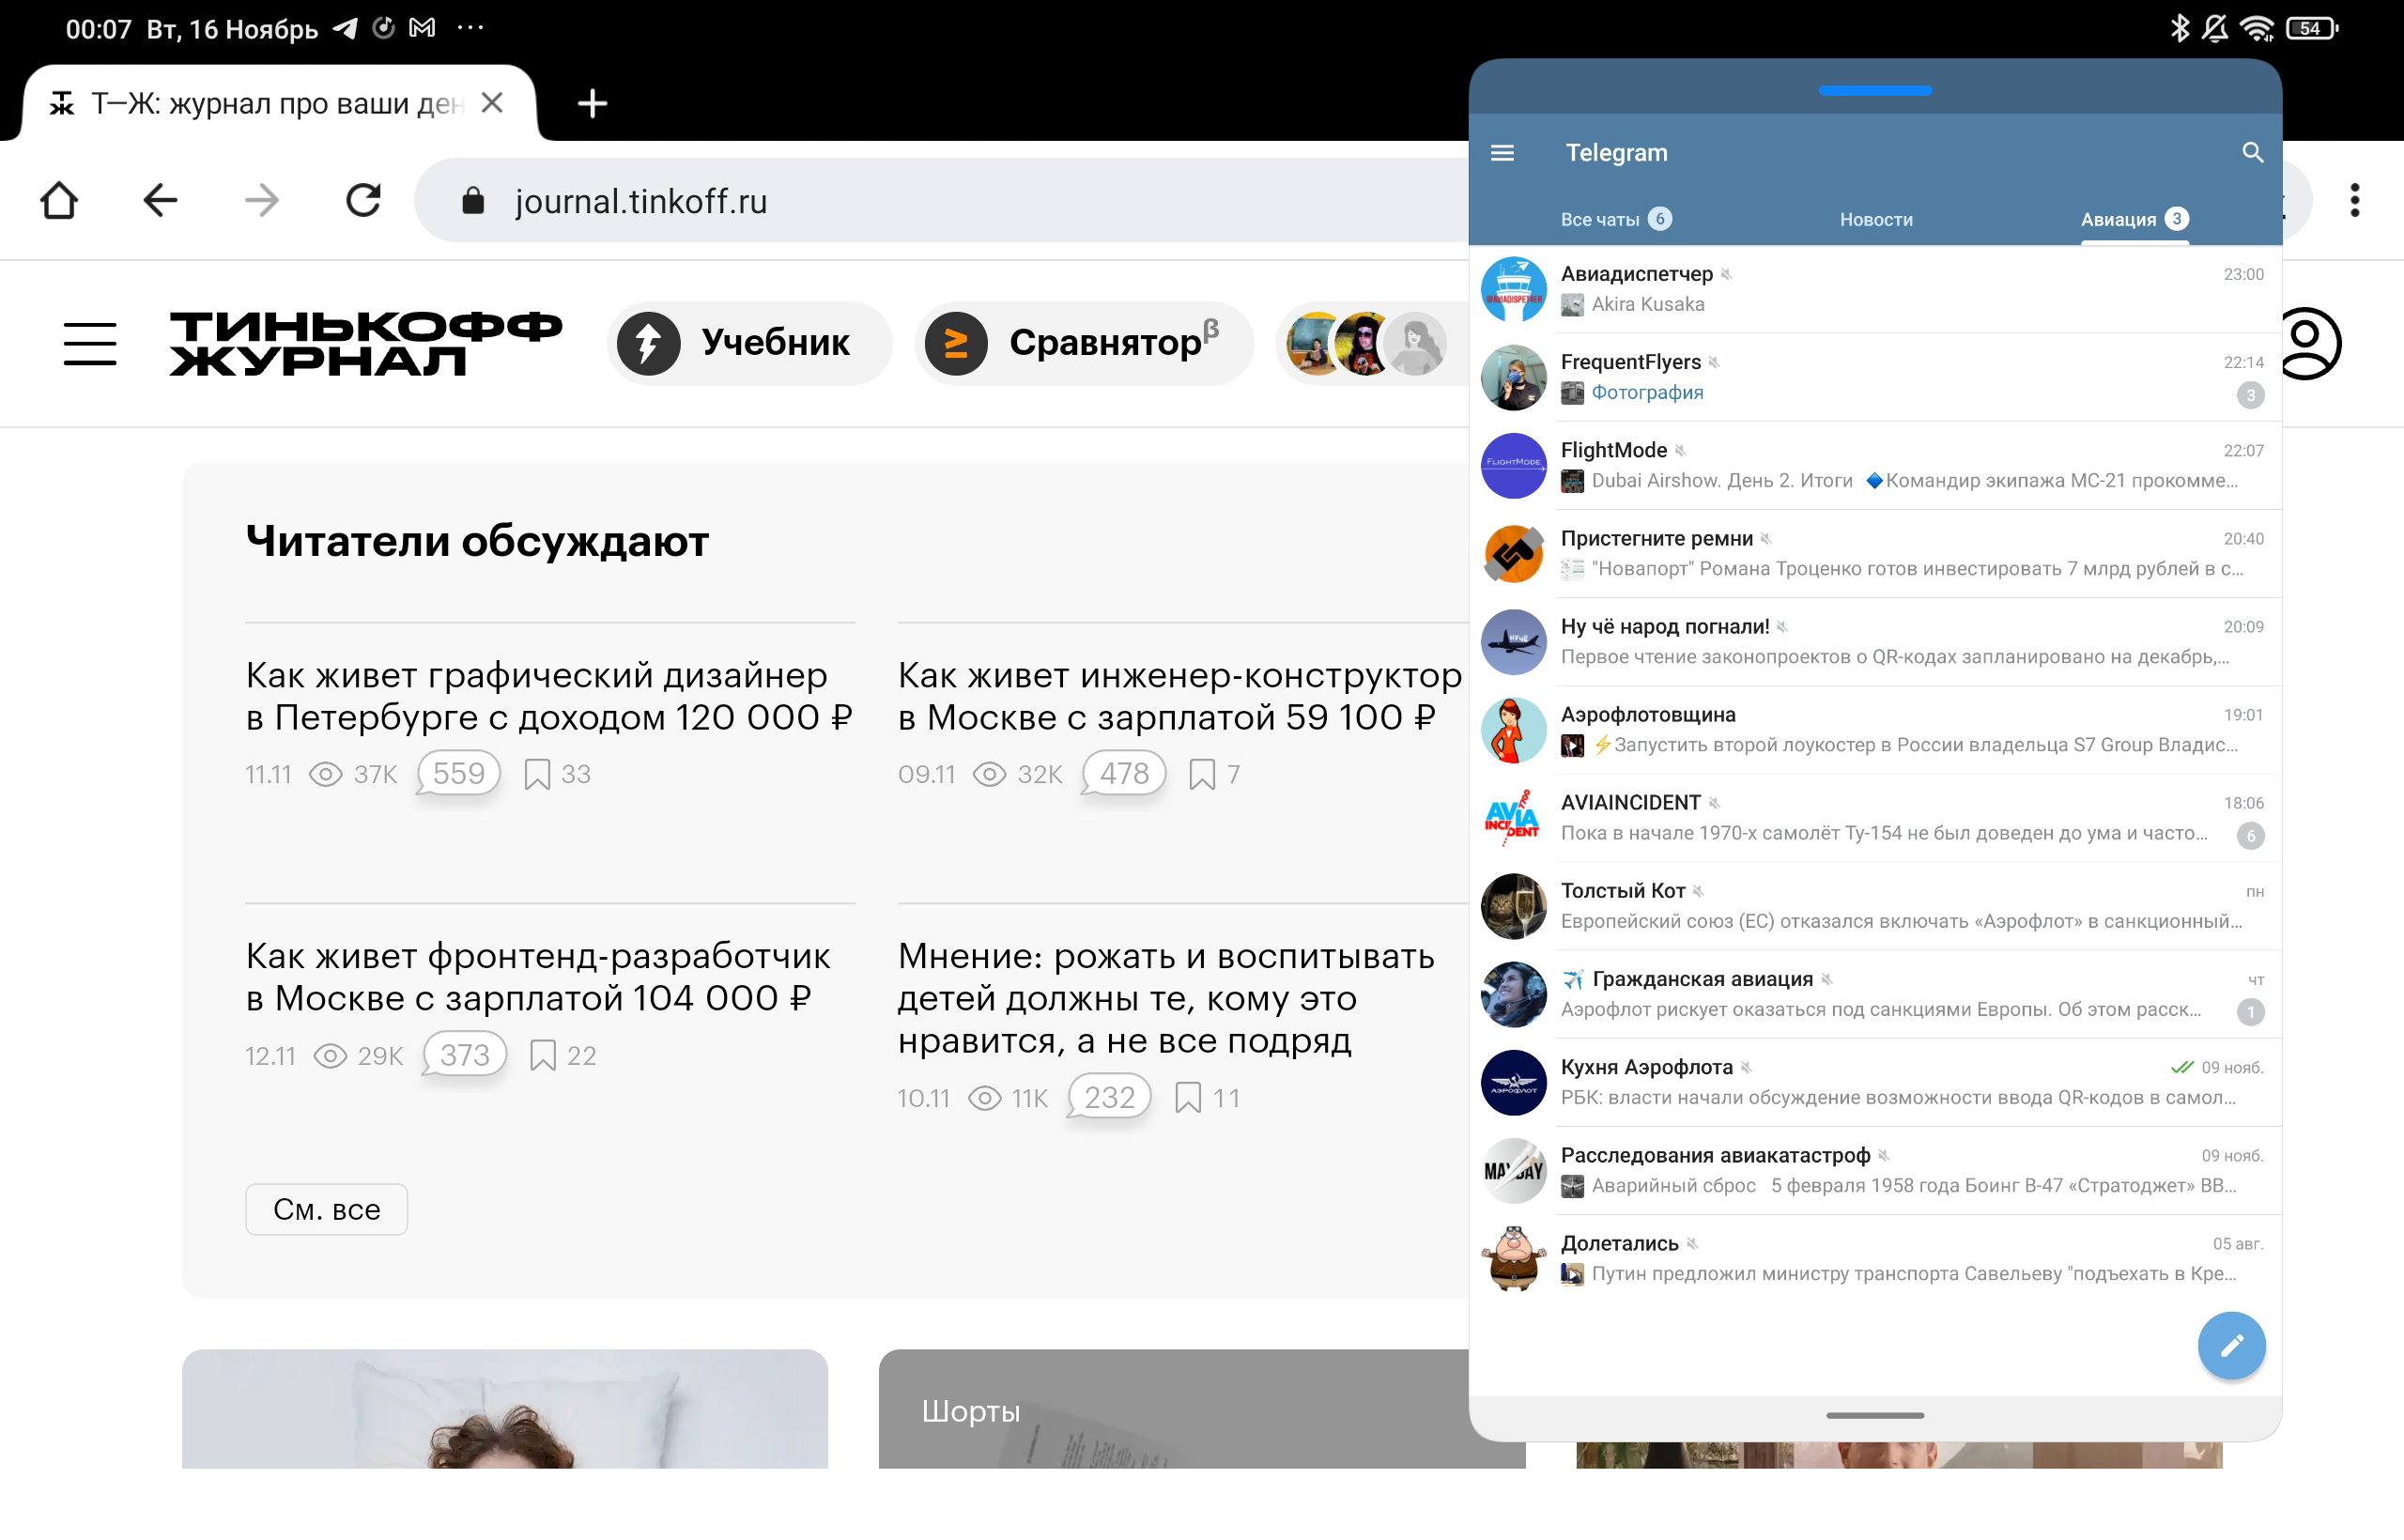Screen dimensions: 2404x1540
Task: Select the Т—Ж журнал browser tab
Action: point(278,103)
